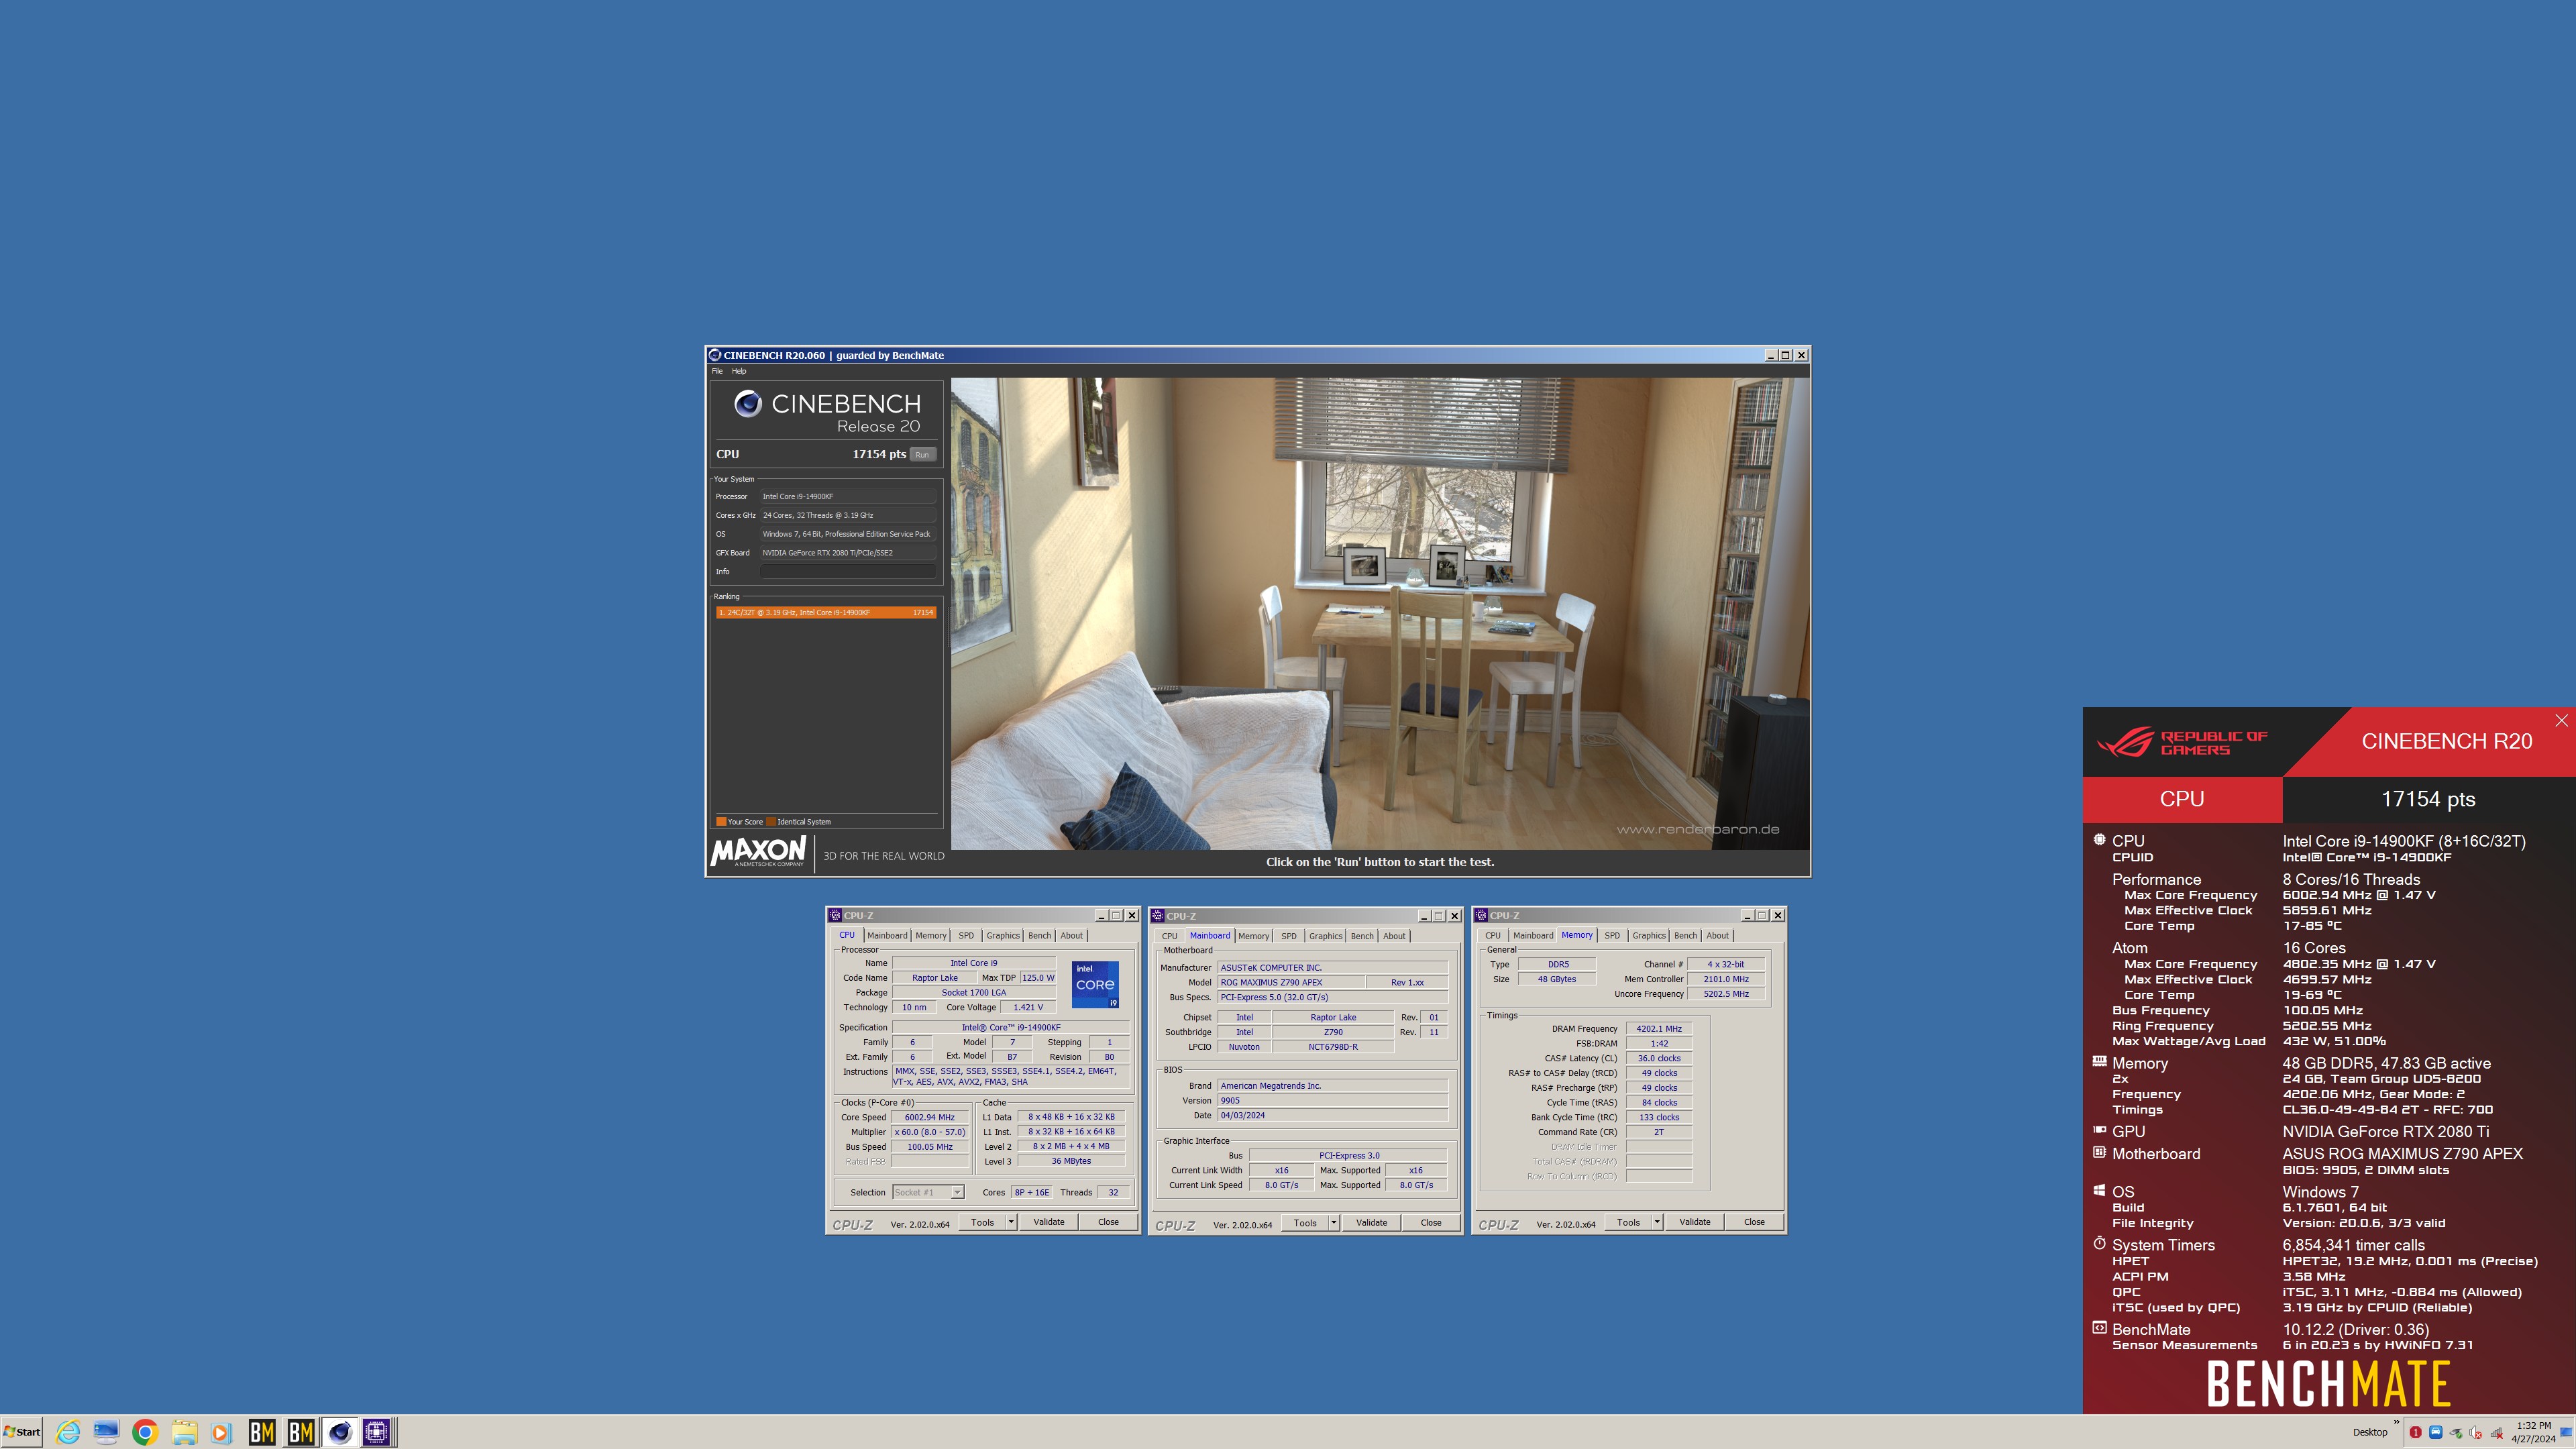Open the Help menu in Cinebench
This screenshot has height=1449, width=2576.
[x=739, y=371]
